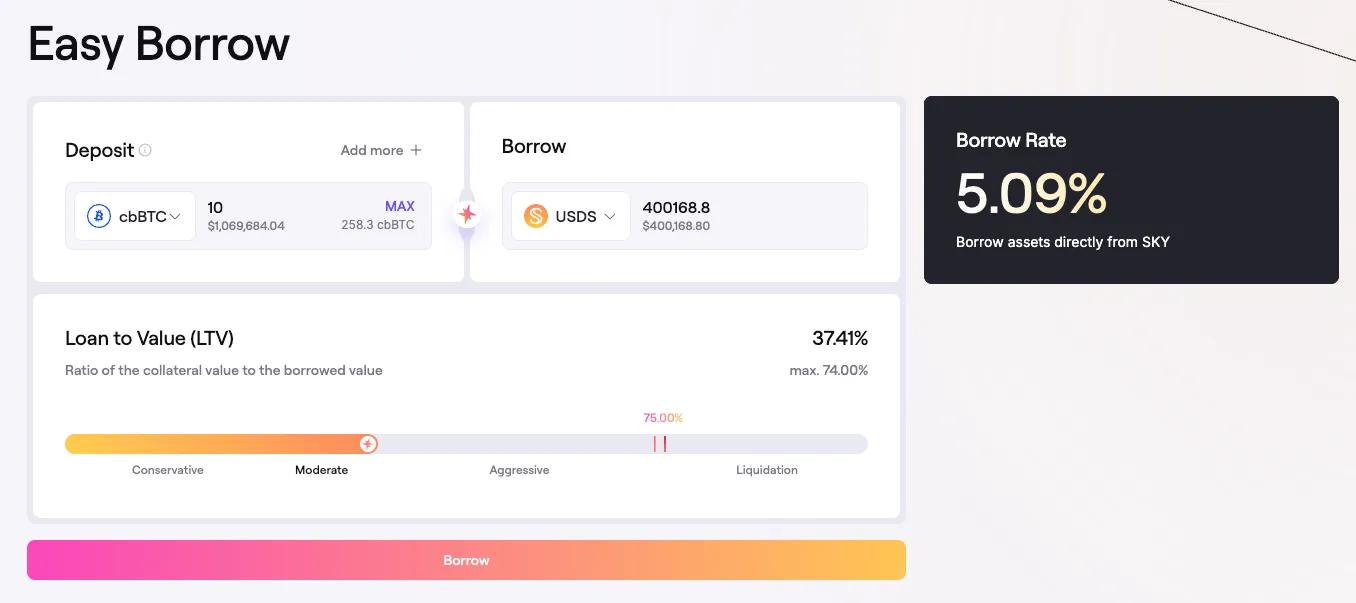Select the Moderate LTV level
Image resolution: width=1356 pixels, height=603 pixels.
tap(322, 470)
